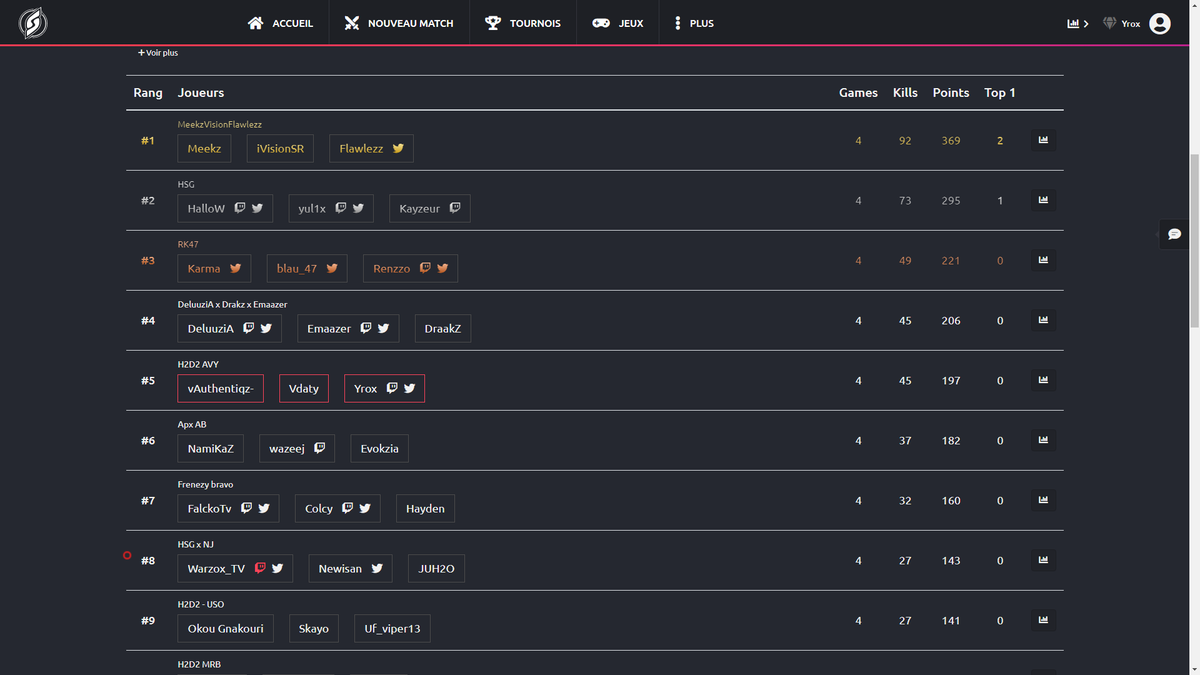The width and height of the screenshot is (1200, 675).
Task: Open stats chart for rank #5 team
Action: click(x=1043, y=380)
